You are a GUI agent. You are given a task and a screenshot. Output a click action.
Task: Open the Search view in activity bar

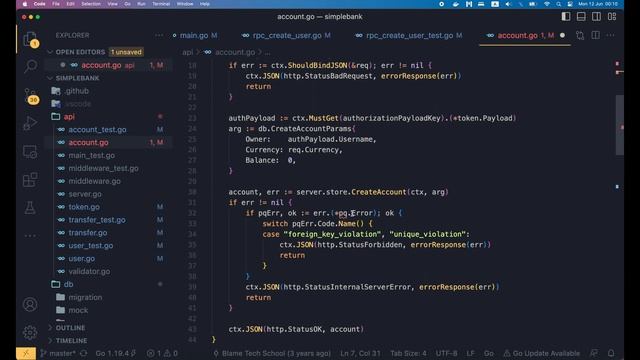pos(30,66)
